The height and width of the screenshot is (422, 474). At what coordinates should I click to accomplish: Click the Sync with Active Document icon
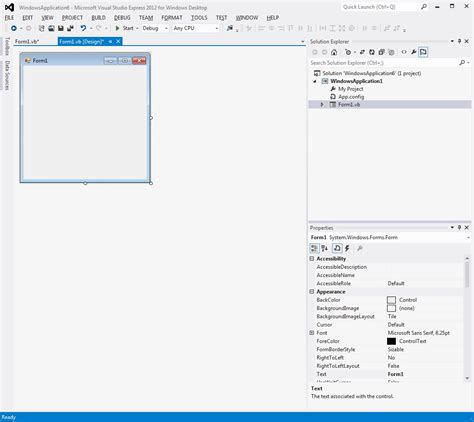coord(362,52)
